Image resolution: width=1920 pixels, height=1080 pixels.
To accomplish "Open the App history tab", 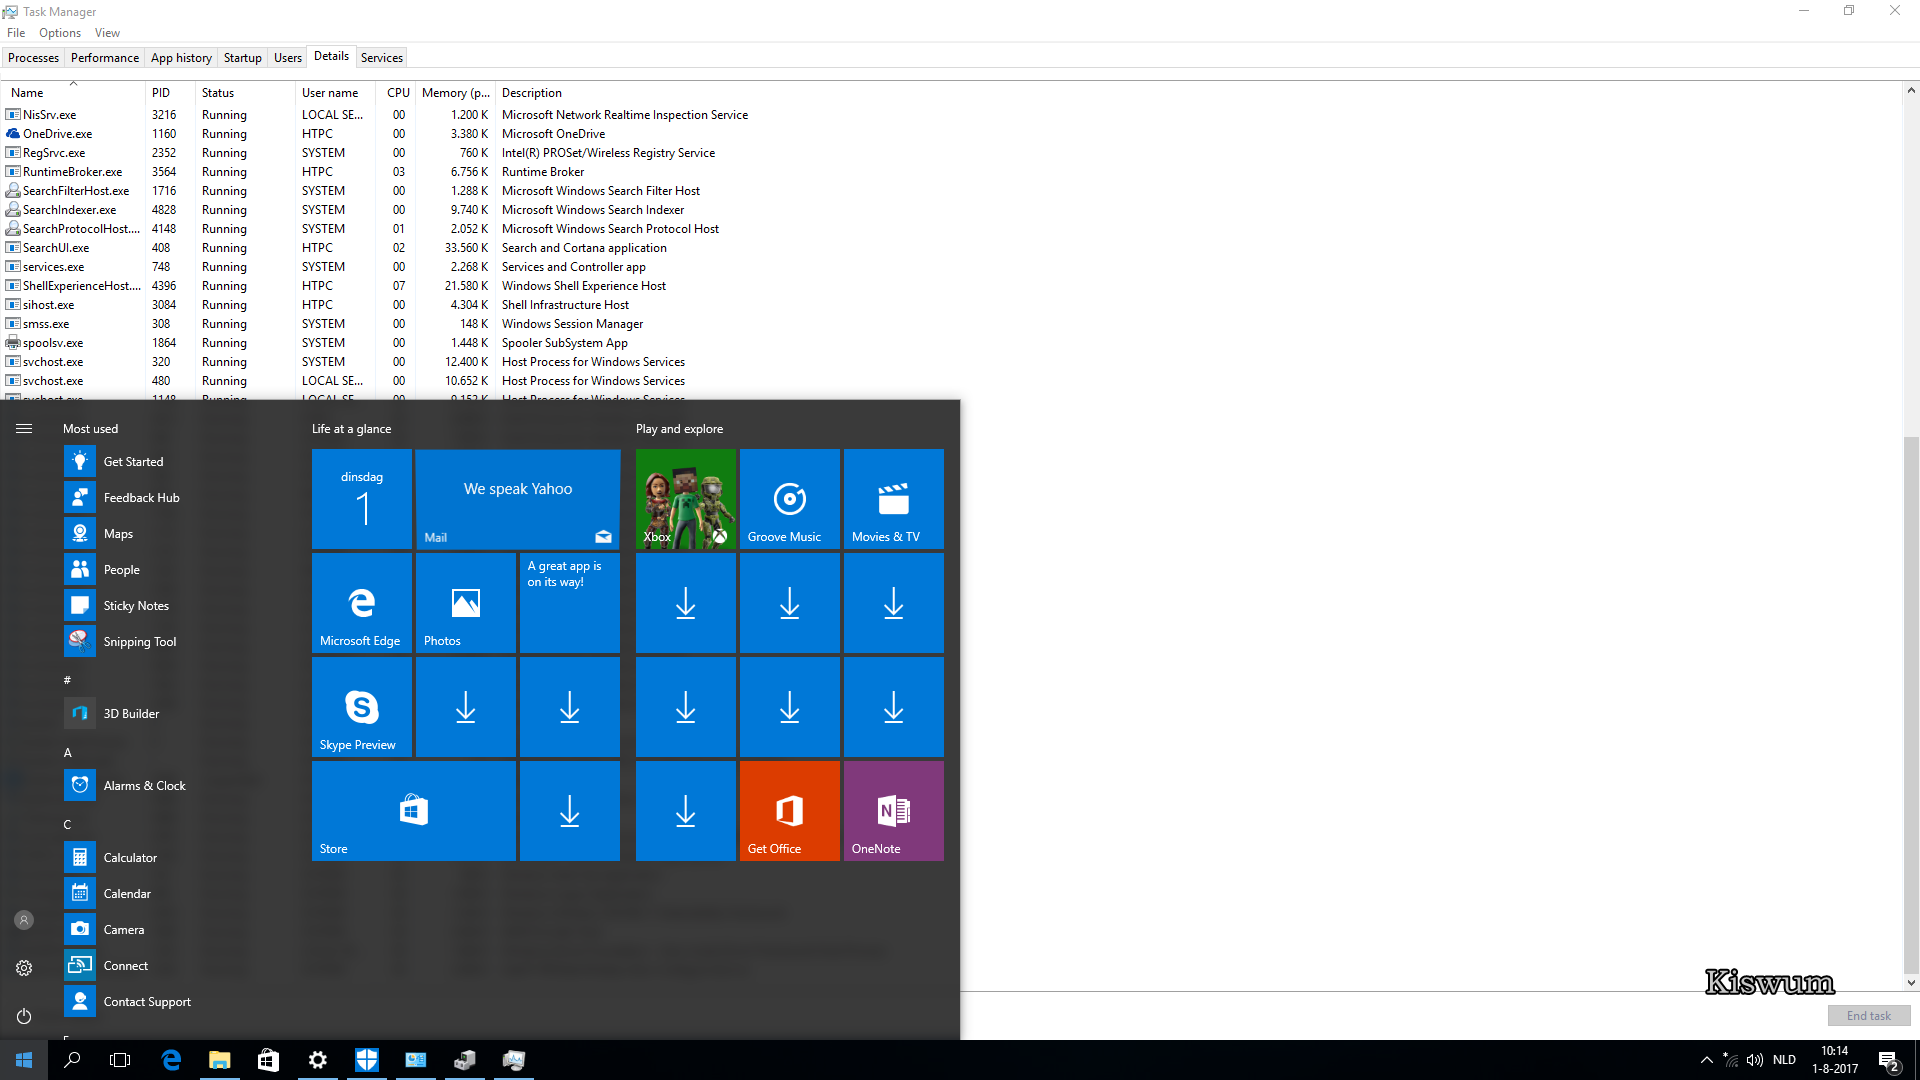I will [x=181, y=57].
